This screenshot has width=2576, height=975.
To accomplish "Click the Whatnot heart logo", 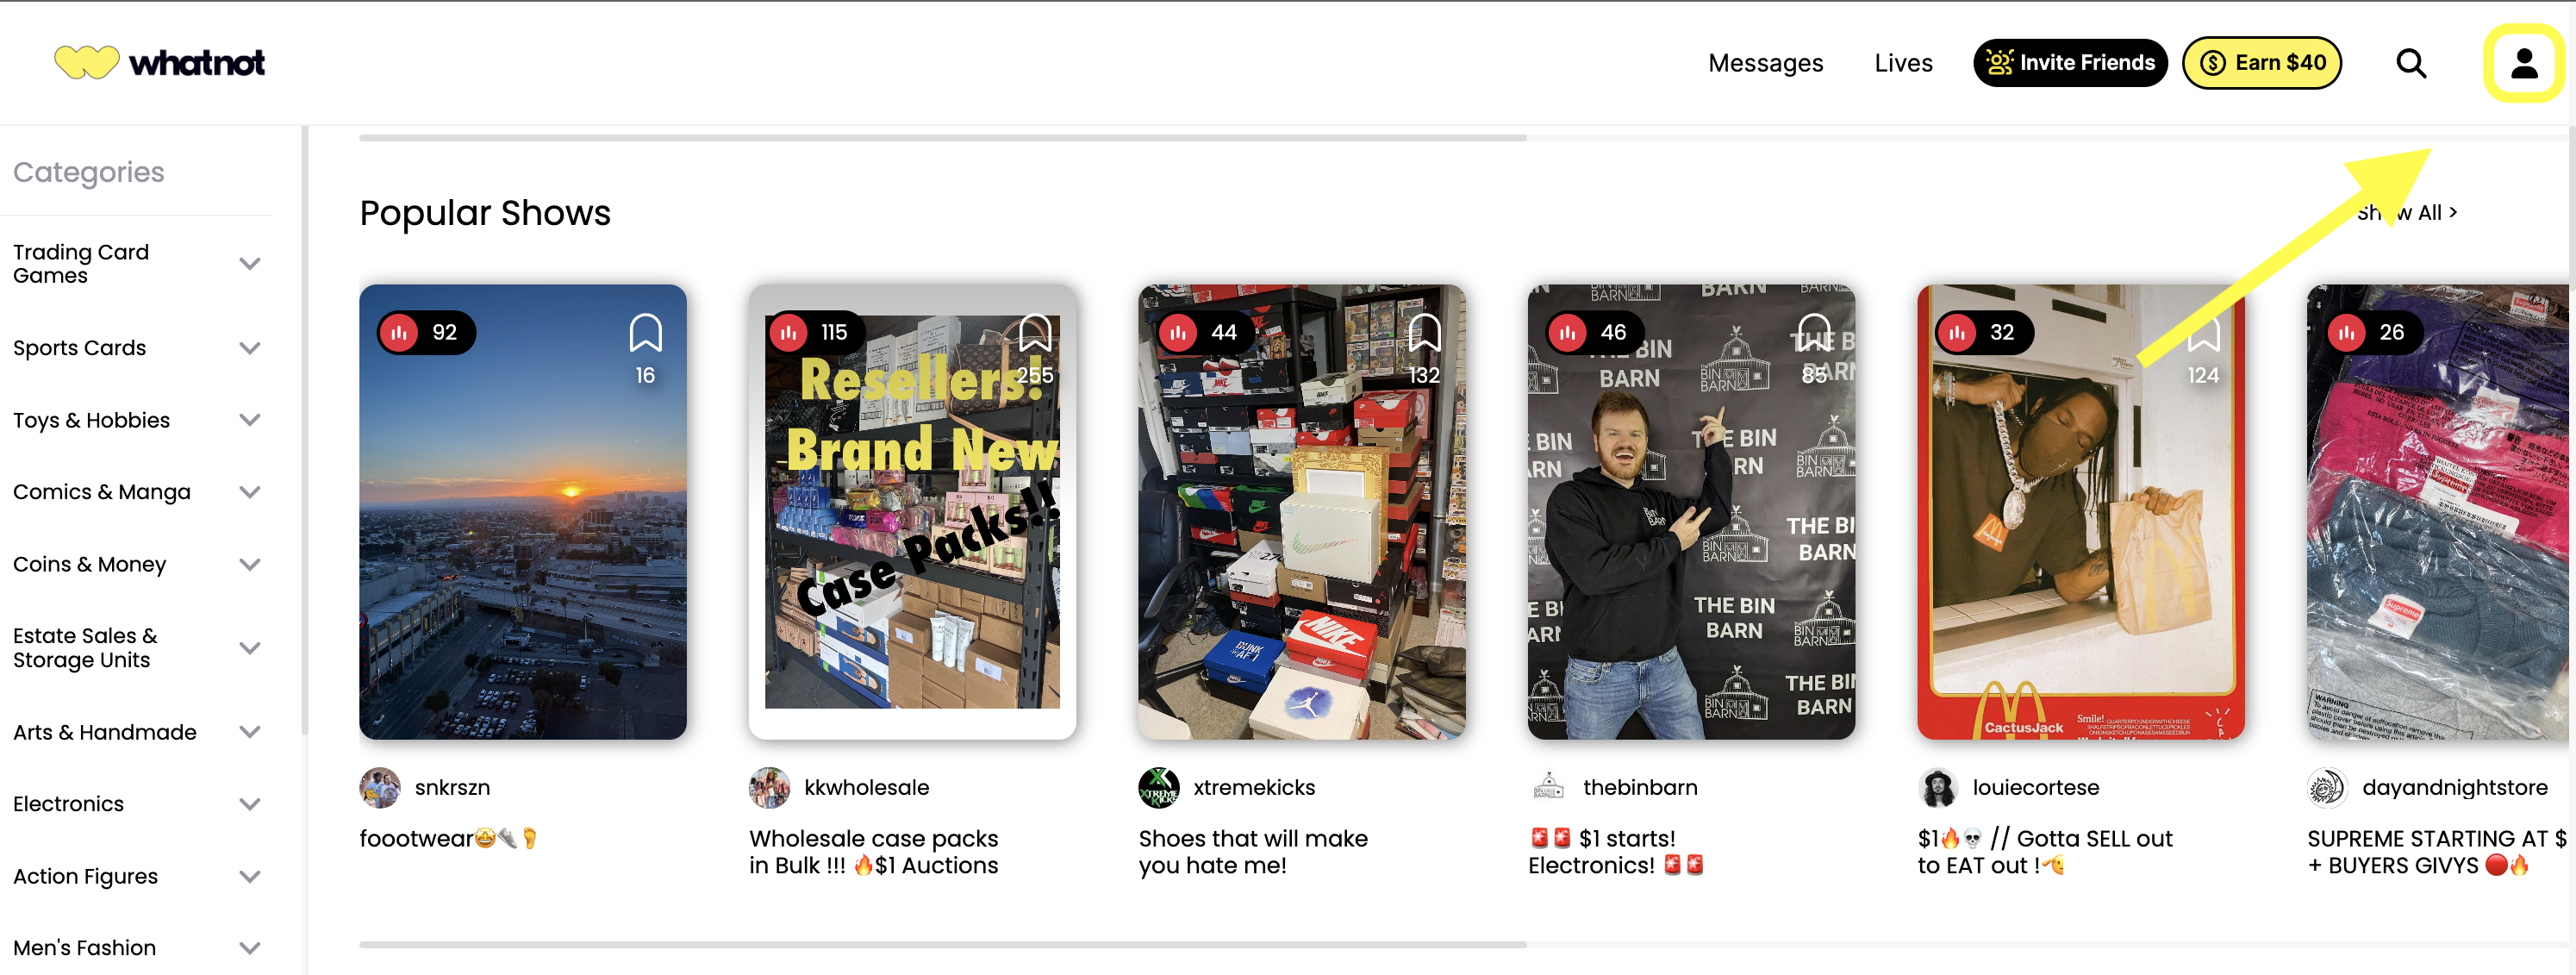I will (87, 62).
